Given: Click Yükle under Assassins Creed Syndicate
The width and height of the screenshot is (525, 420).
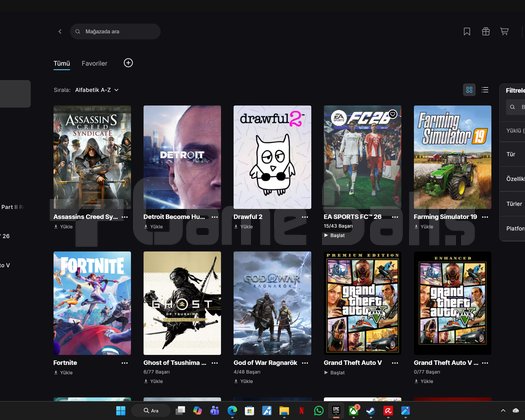Looking at the screenshot, I should (x=64, y=227).
